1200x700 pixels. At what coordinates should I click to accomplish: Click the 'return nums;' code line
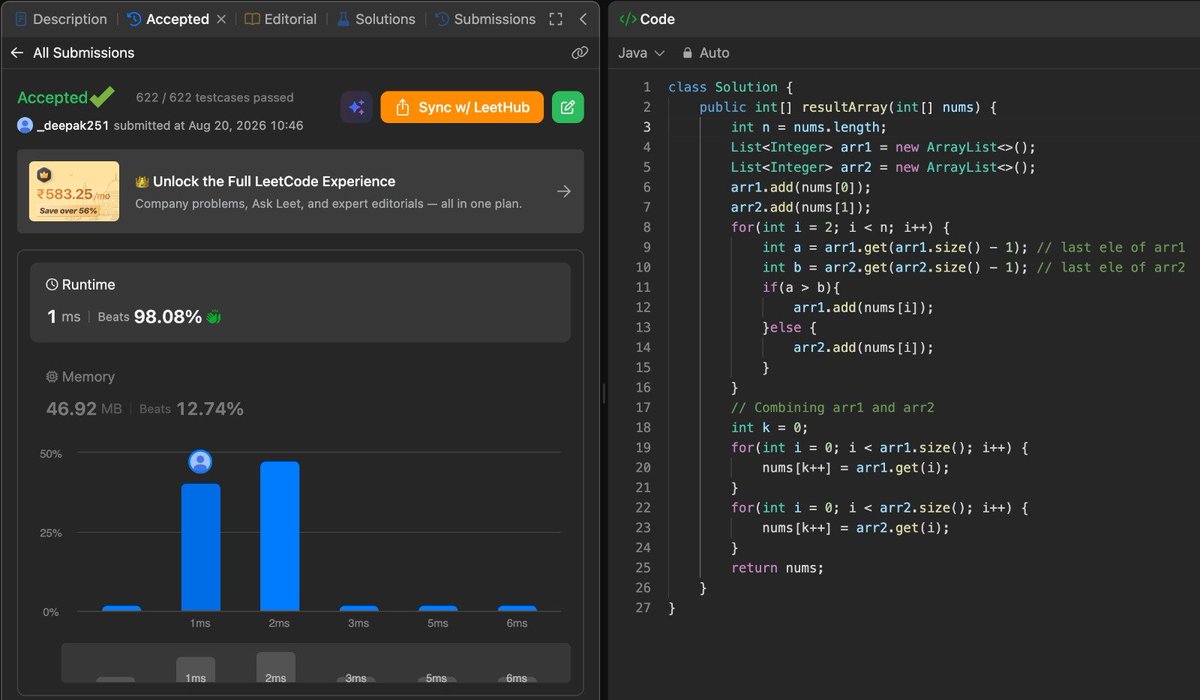tap(777, 568)
